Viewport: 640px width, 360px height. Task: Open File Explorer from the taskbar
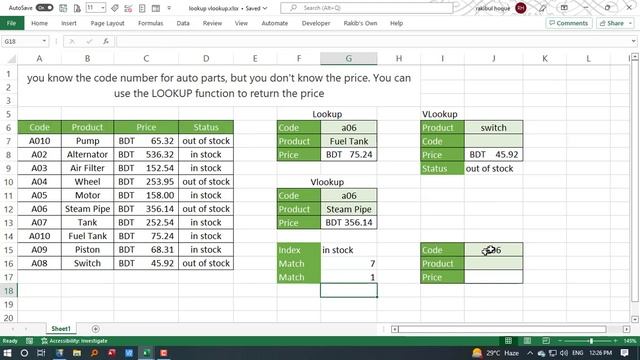77,353
